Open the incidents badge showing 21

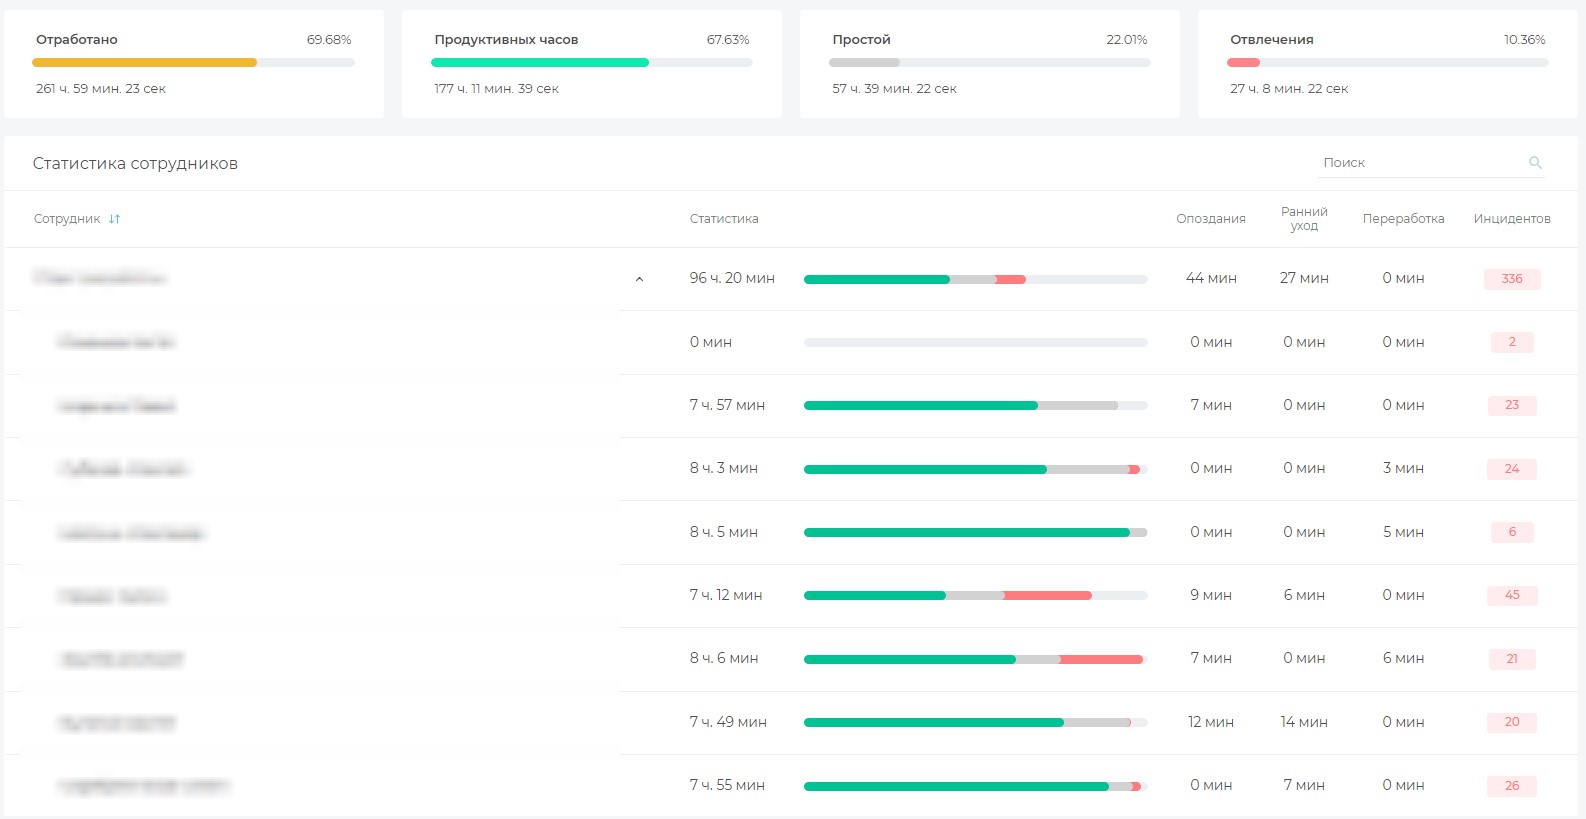[x=1512, y=659]
